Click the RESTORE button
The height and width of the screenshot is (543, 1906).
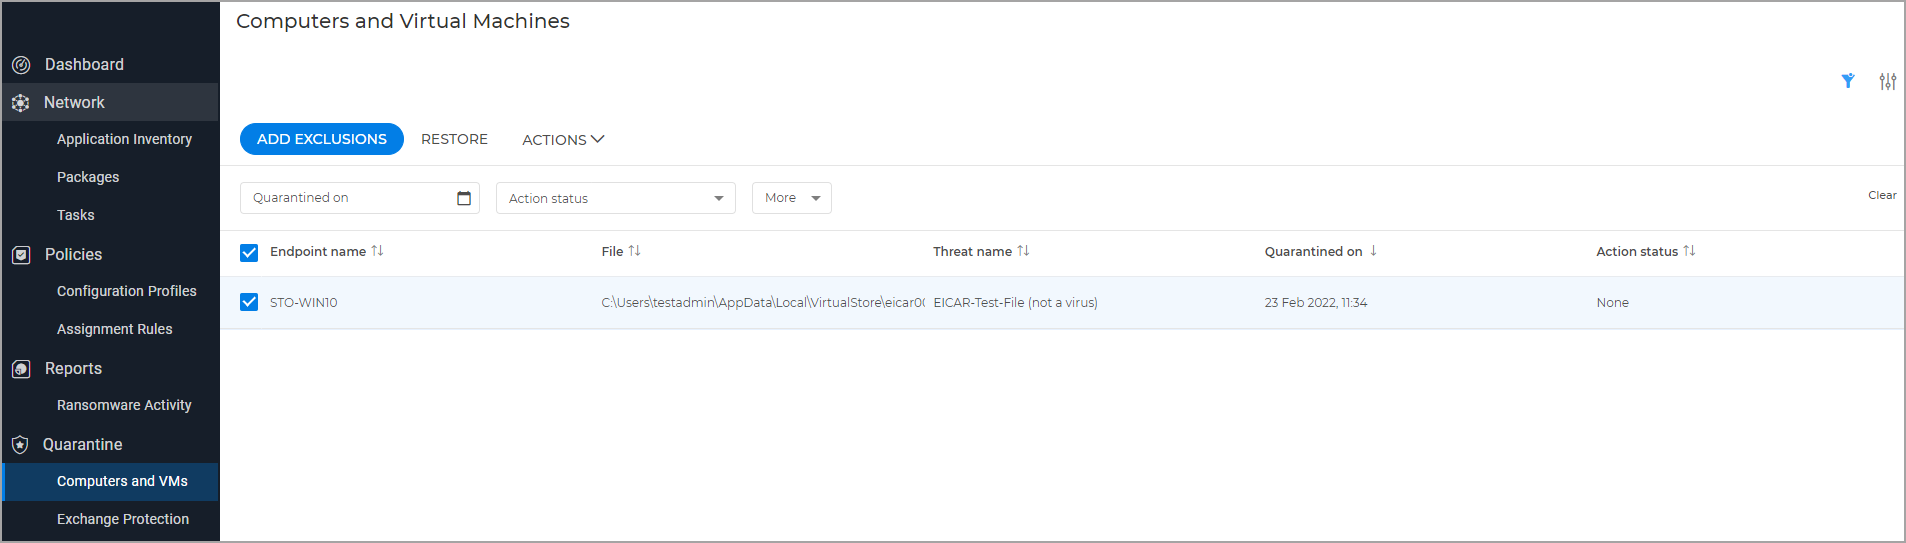454,139
